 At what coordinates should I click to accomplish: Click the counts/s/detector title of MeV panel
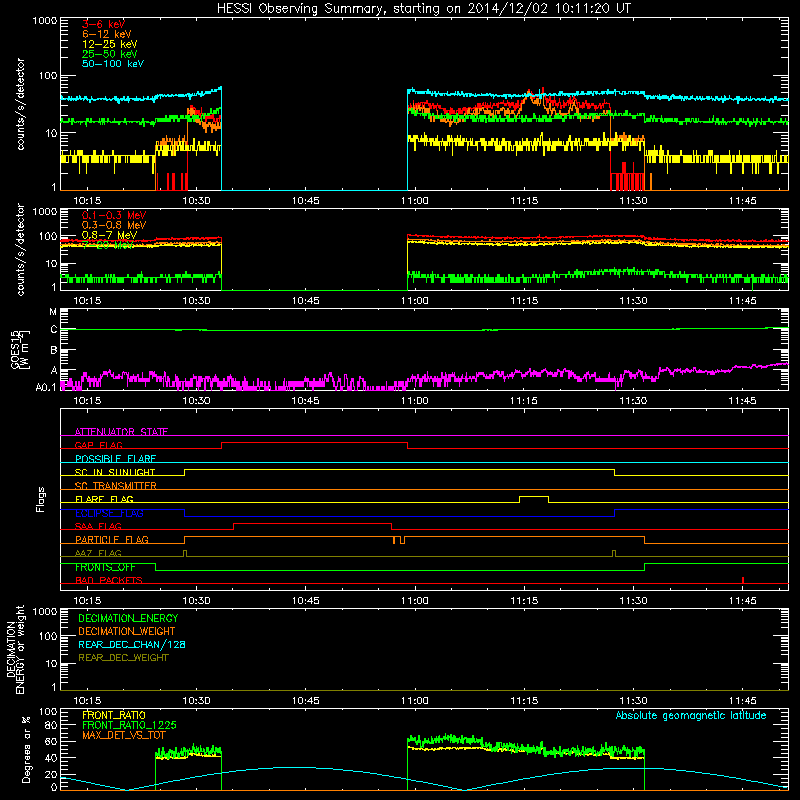click(20, 249)
